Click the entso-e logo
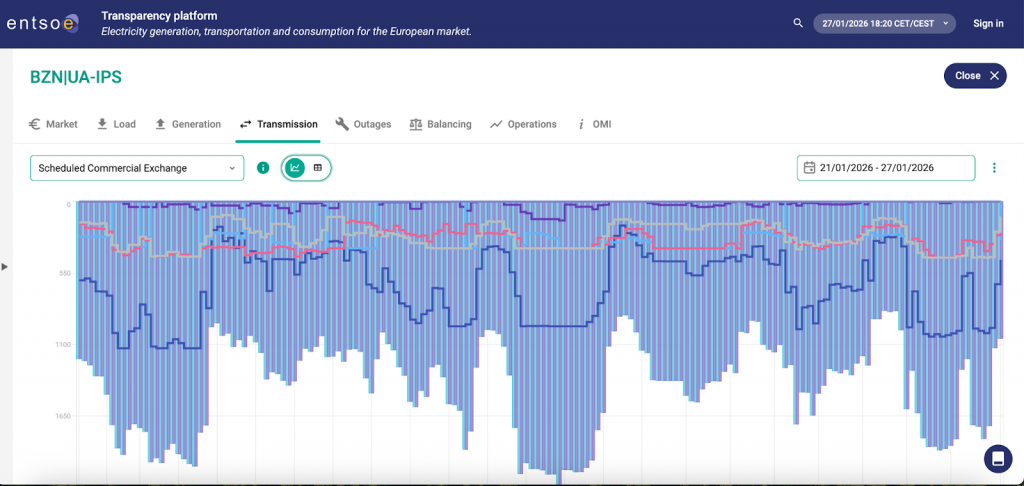1024x486 pixels. tap(42, 23)
